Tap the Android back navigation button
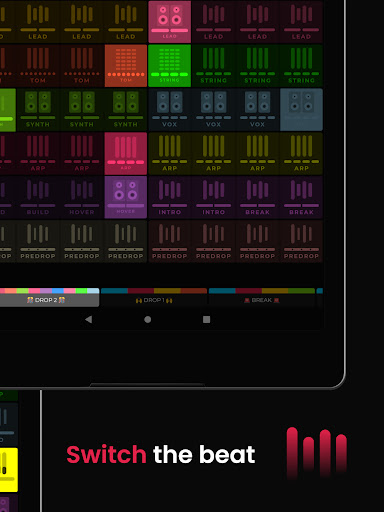 pyautogui.click(x=89, y=319)
